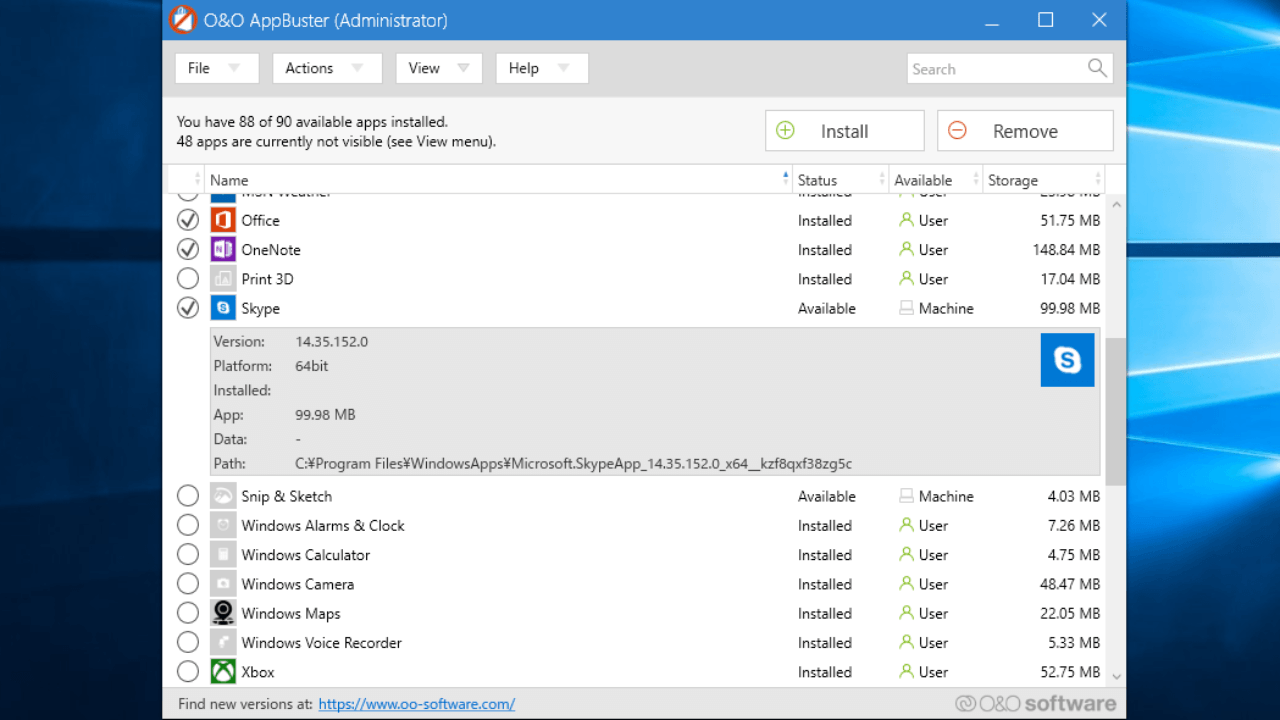Screen dimensions: 1280x720
Task: Click the Xbox row name
Action: (257, 672)
